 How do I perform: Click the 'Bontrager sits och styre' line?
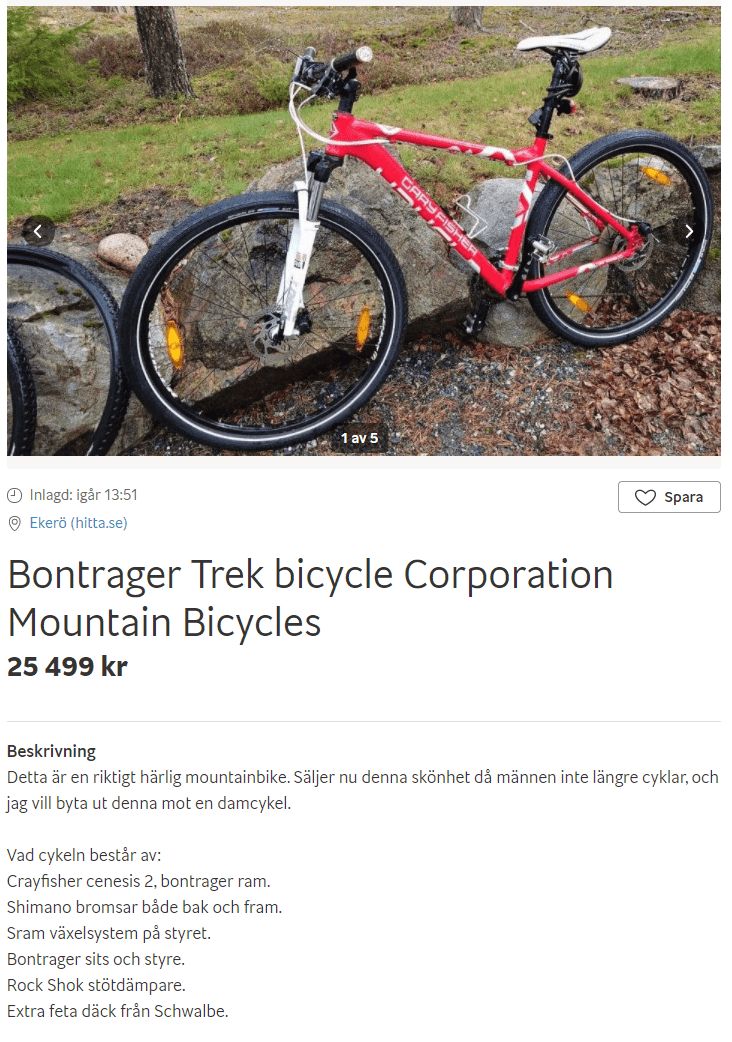tap(96, 959)
